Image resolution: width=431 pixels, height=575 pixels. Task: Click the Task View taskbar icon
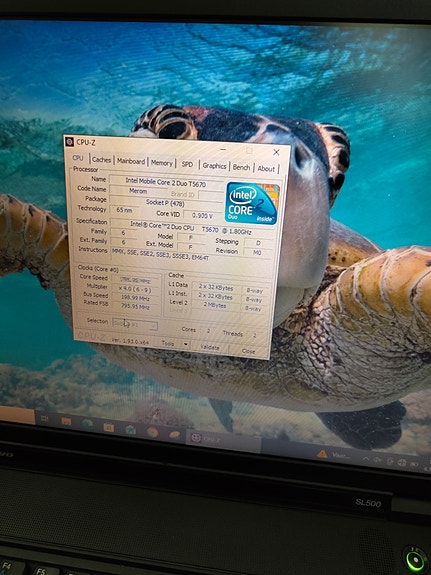[x=44, y=418]
